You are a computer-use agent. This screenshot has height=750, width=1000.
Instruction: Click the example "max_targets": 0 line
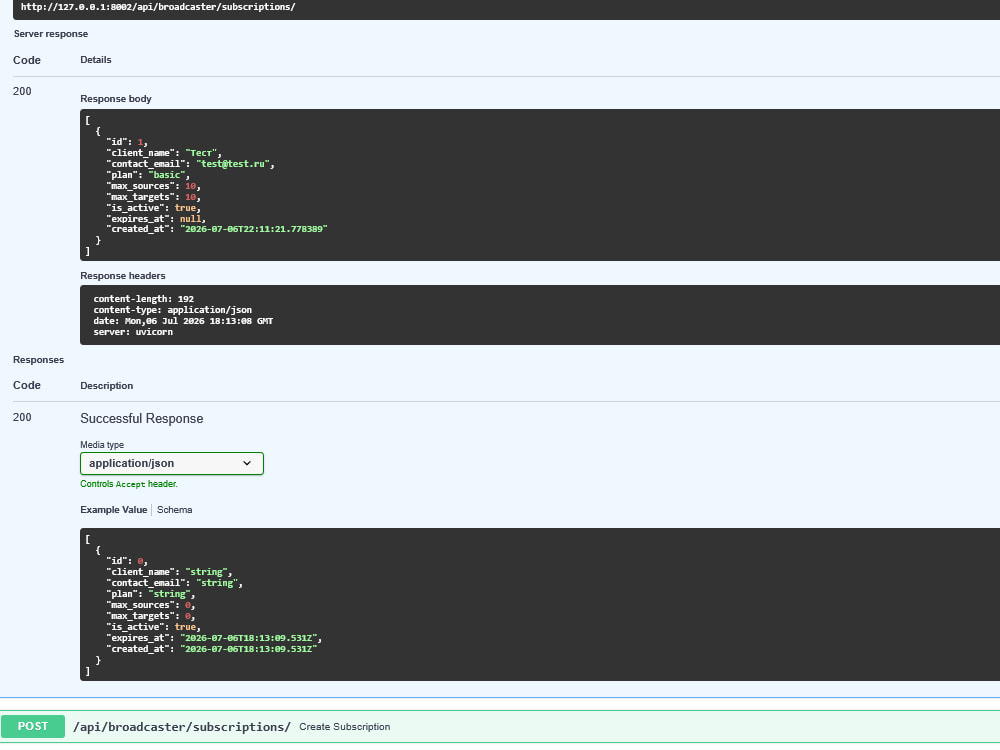(151, 616)
